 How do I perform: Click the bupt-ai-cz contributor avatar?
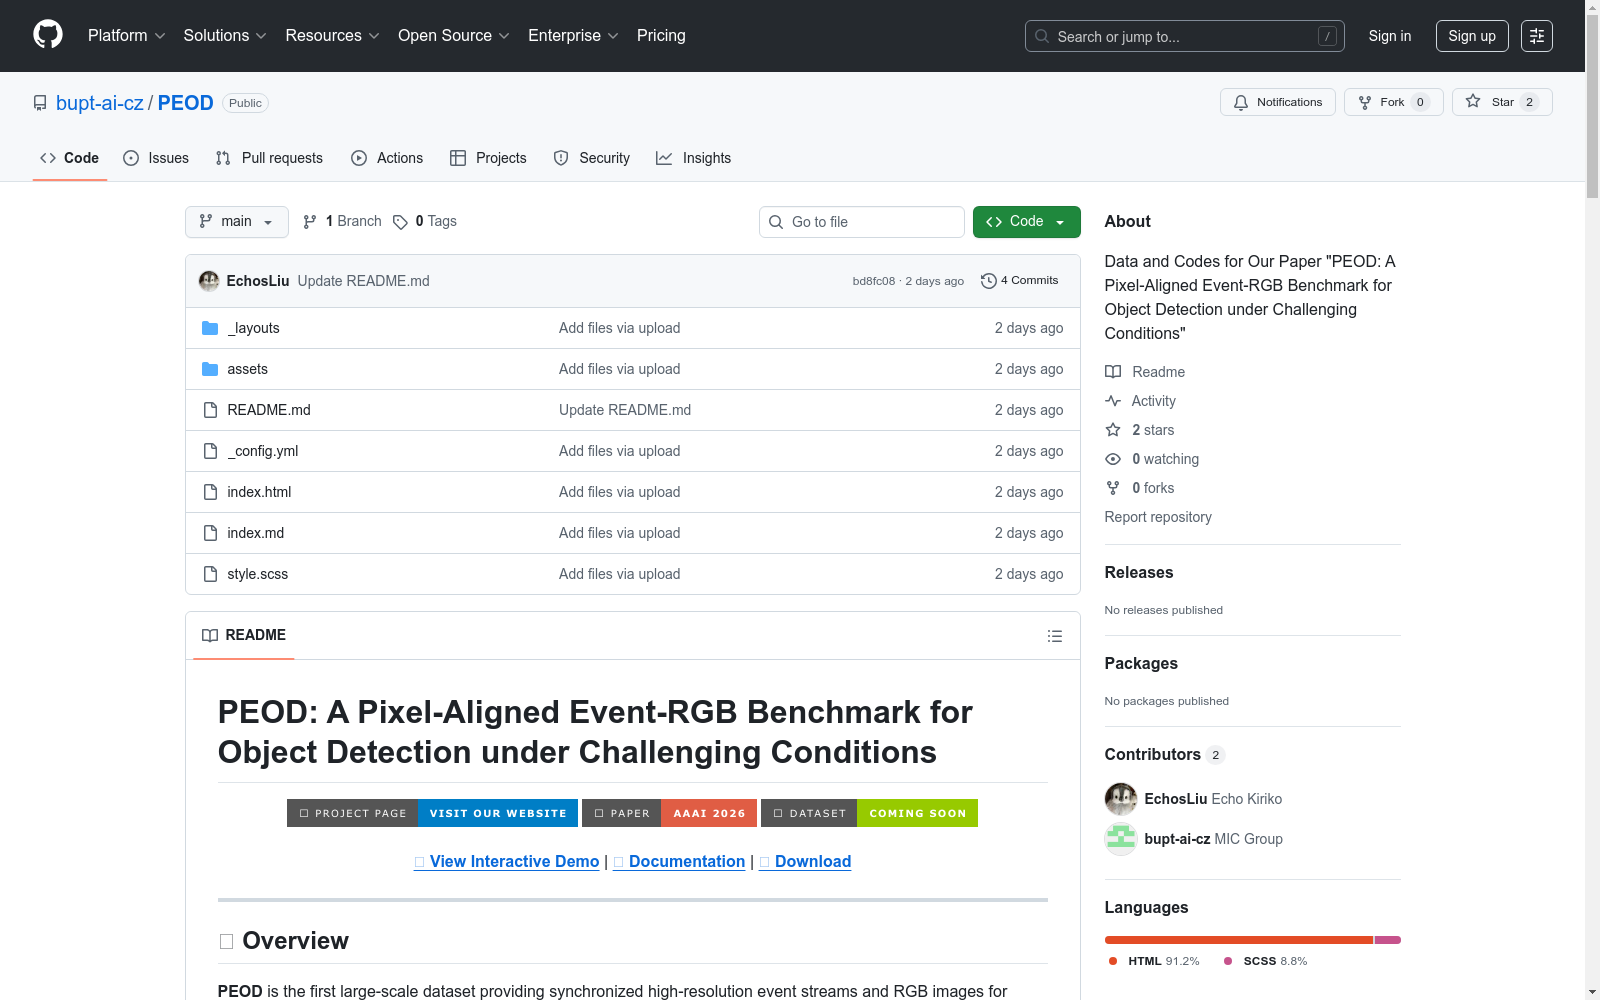coord(1121,839)
